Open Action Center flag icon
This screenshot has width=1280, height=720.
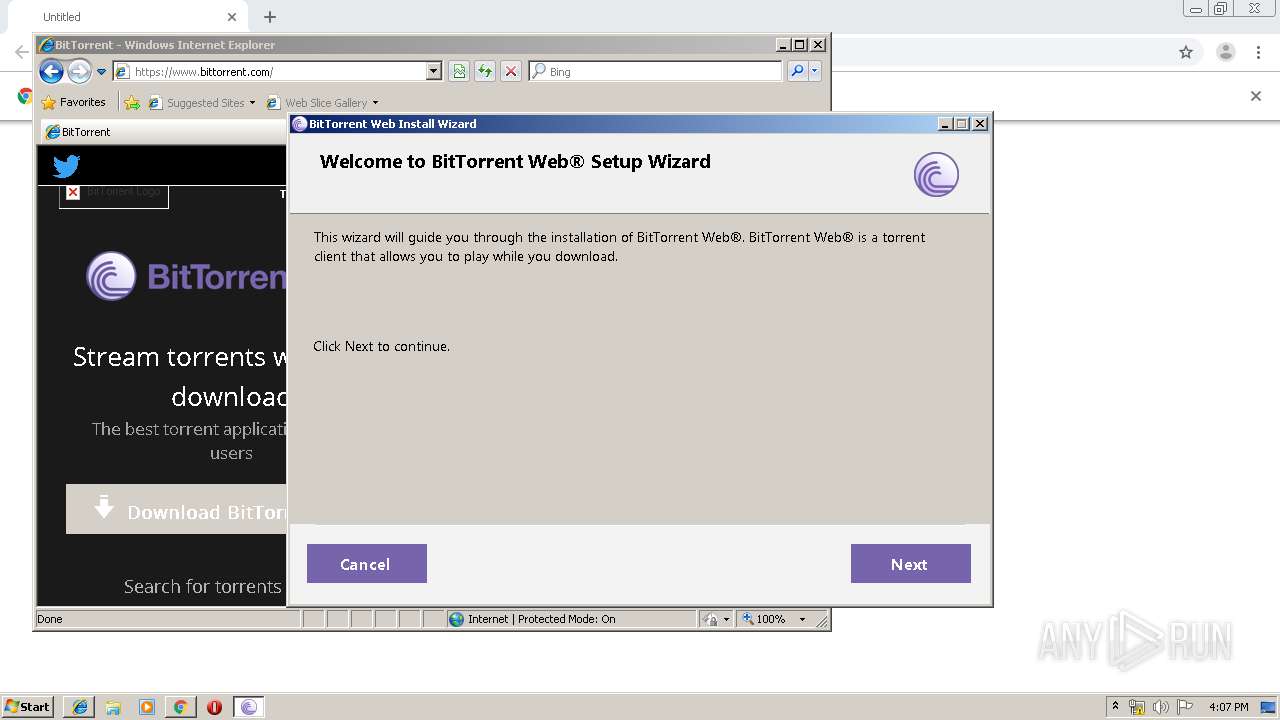1185,707
